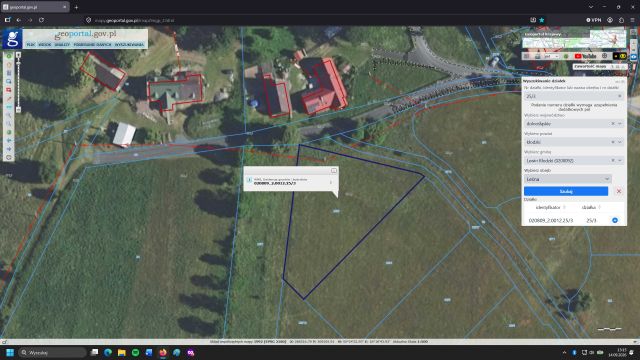
Task: Clear the 25/3 parcel number field
Action: (620, 96)
